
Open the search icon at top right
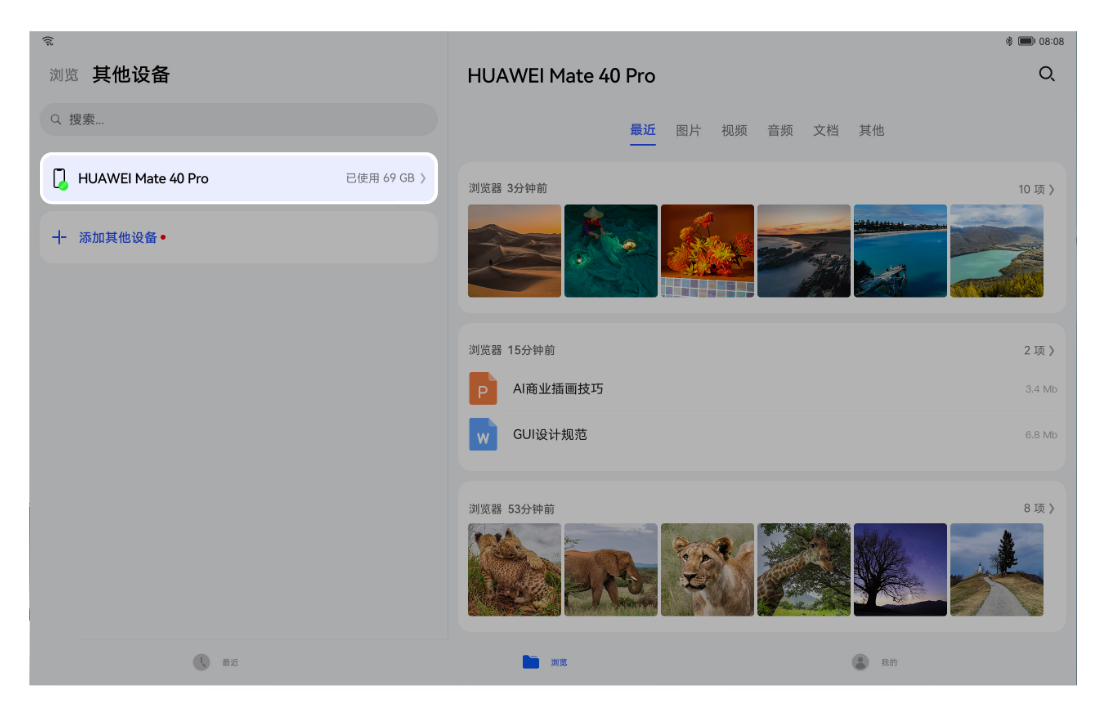click(x=1047, y=74)
